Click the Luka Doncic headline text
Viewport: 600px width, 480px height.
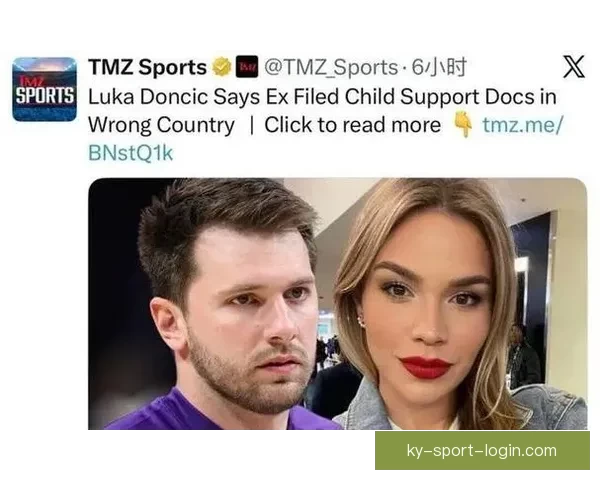click(x=322, y=96)
